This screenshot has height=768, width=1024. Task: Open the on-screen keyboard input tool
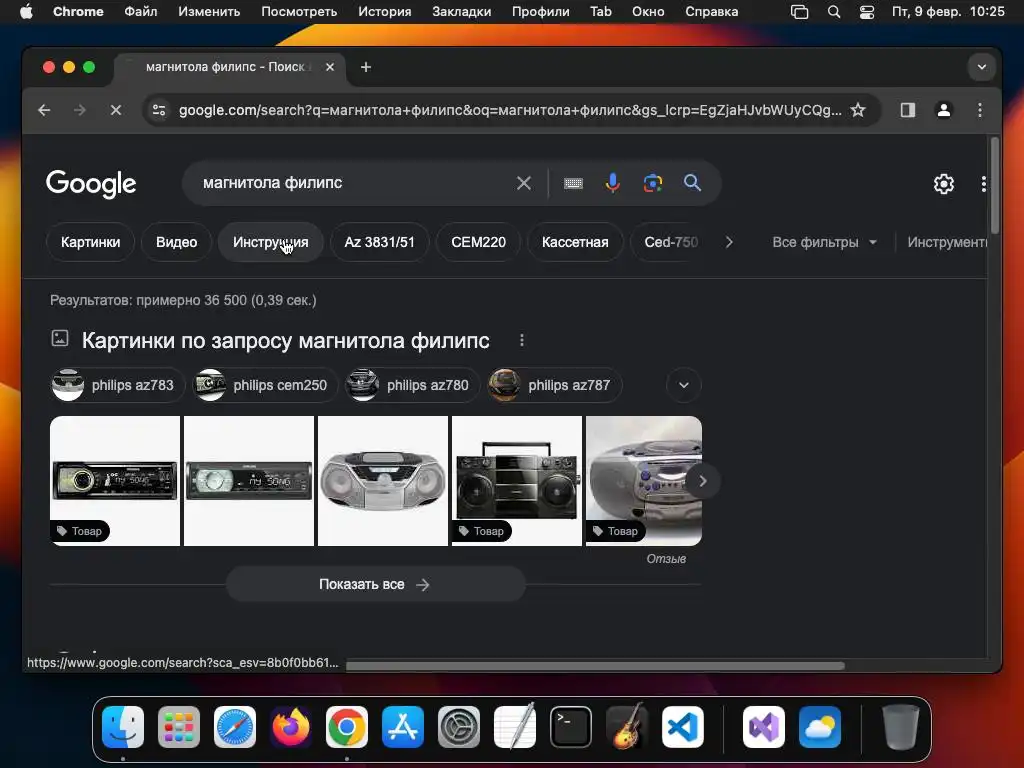point(573,184)
